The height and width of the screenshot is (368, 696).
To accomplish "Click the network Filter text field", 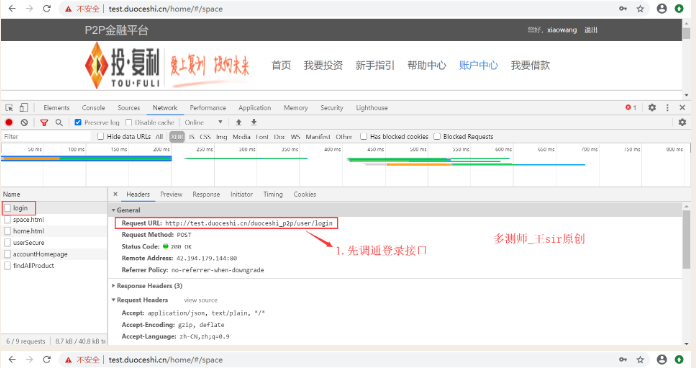I will click(47, 136).
